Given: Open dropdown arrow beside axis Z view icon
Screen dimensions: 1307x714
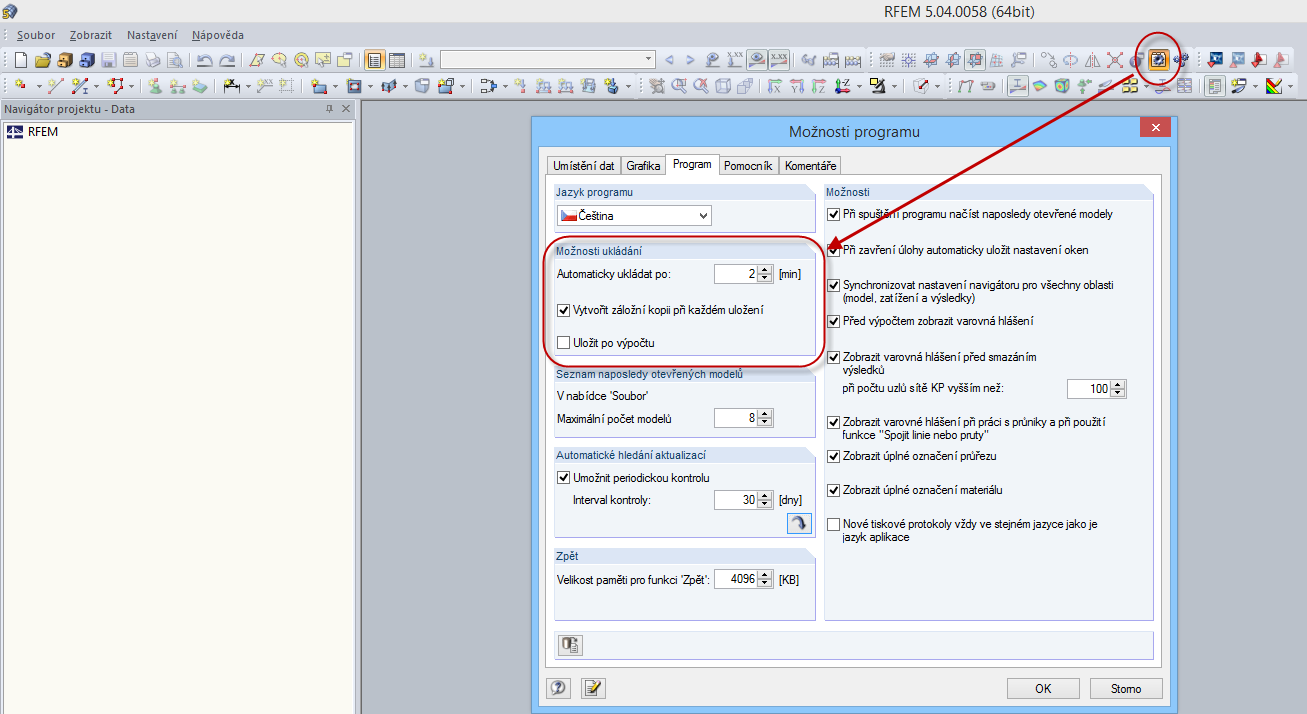Looking at the screenshot, I should 859,86.
